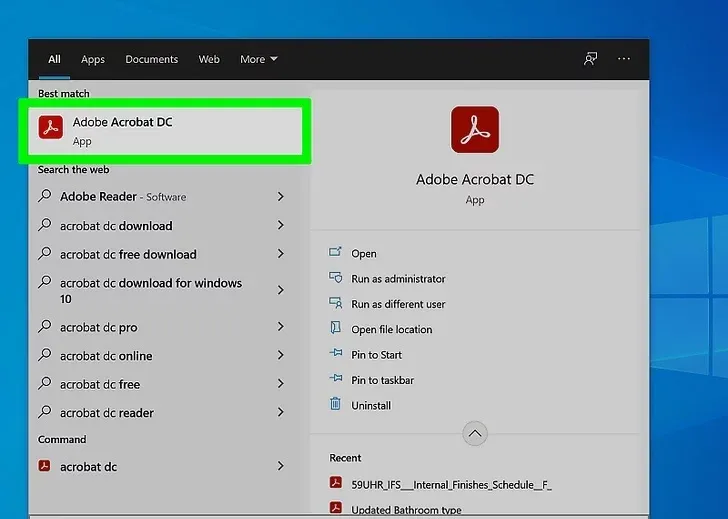Choose Open from the actions list
The image size is (728, 519).
pyautogui.click(x=364, y=253)
